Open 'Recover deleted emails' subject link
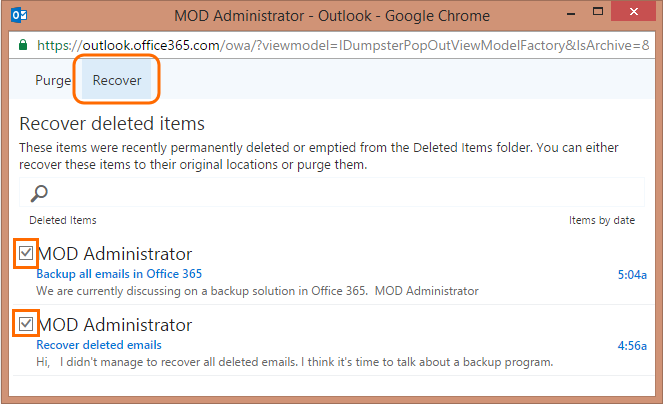This screenshot has height=404, width=663. [x=99, y=345]
